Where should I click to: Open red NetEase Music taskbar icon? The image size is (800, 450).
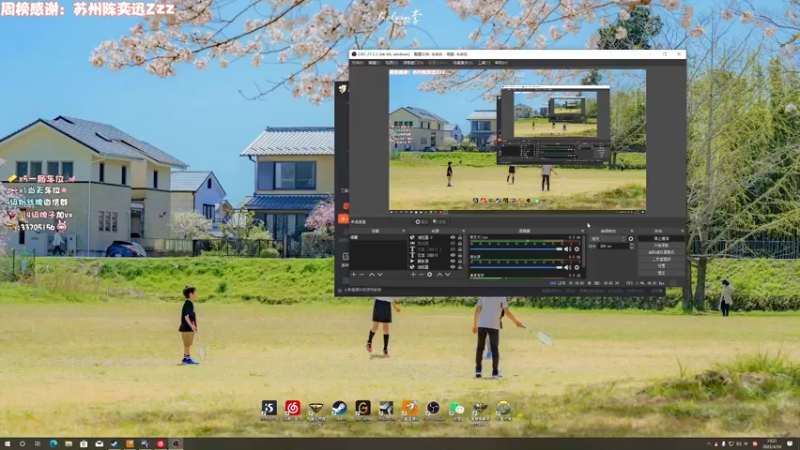pos(160,444)
